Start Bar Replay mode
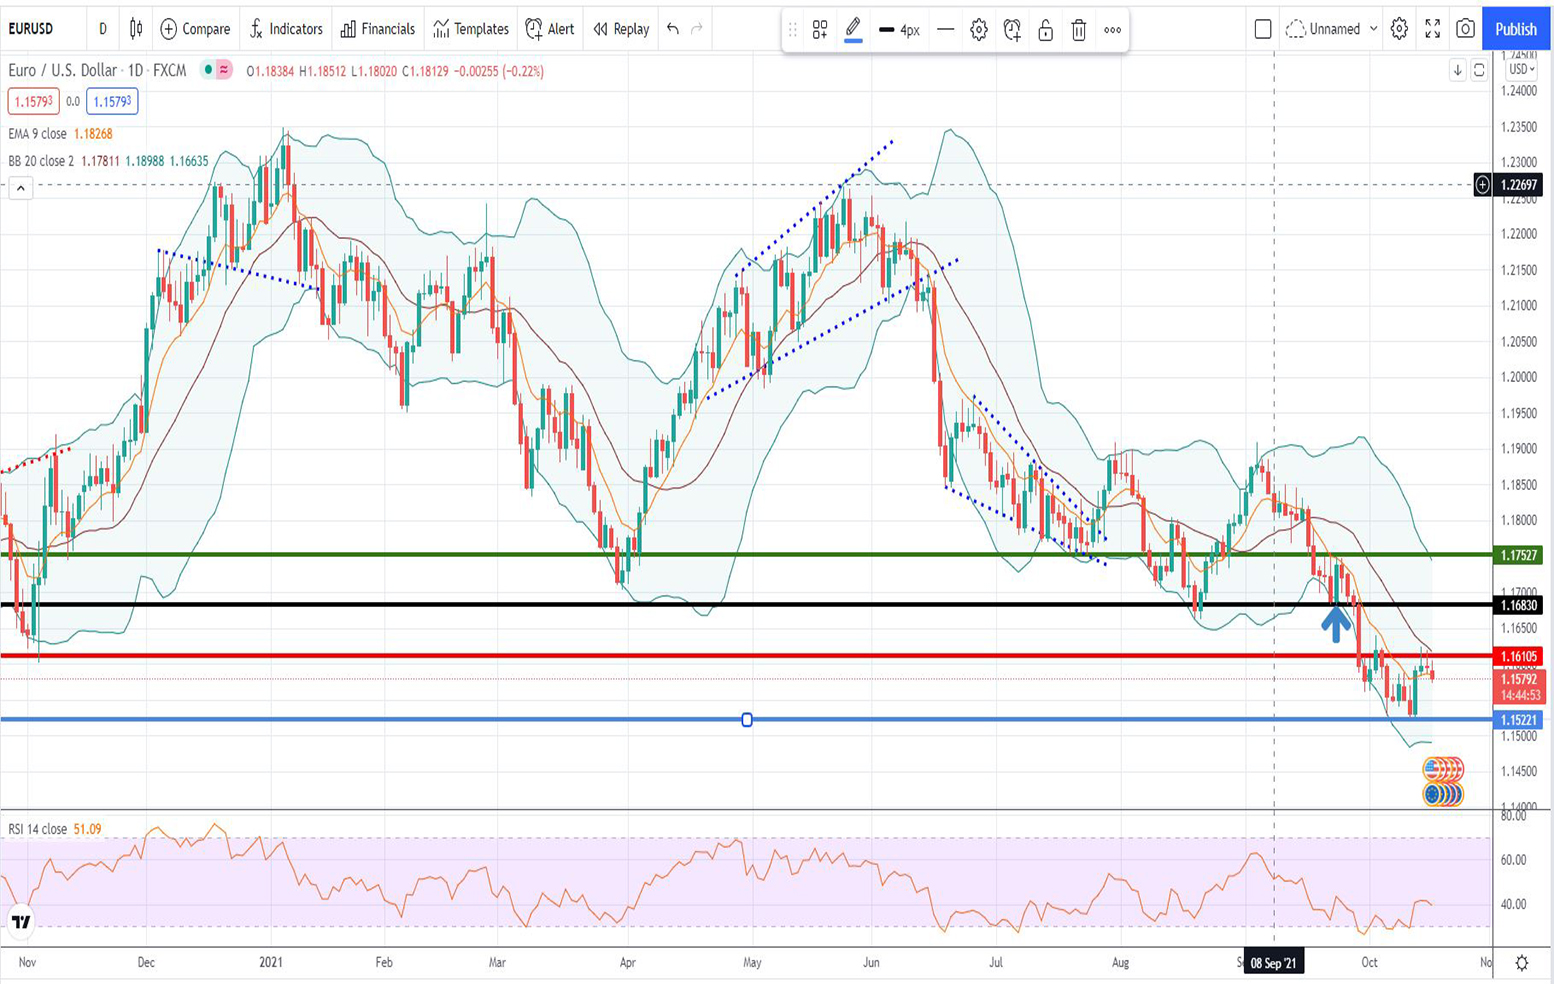The height and width of the screenshot is (984, 1554). 621,29
